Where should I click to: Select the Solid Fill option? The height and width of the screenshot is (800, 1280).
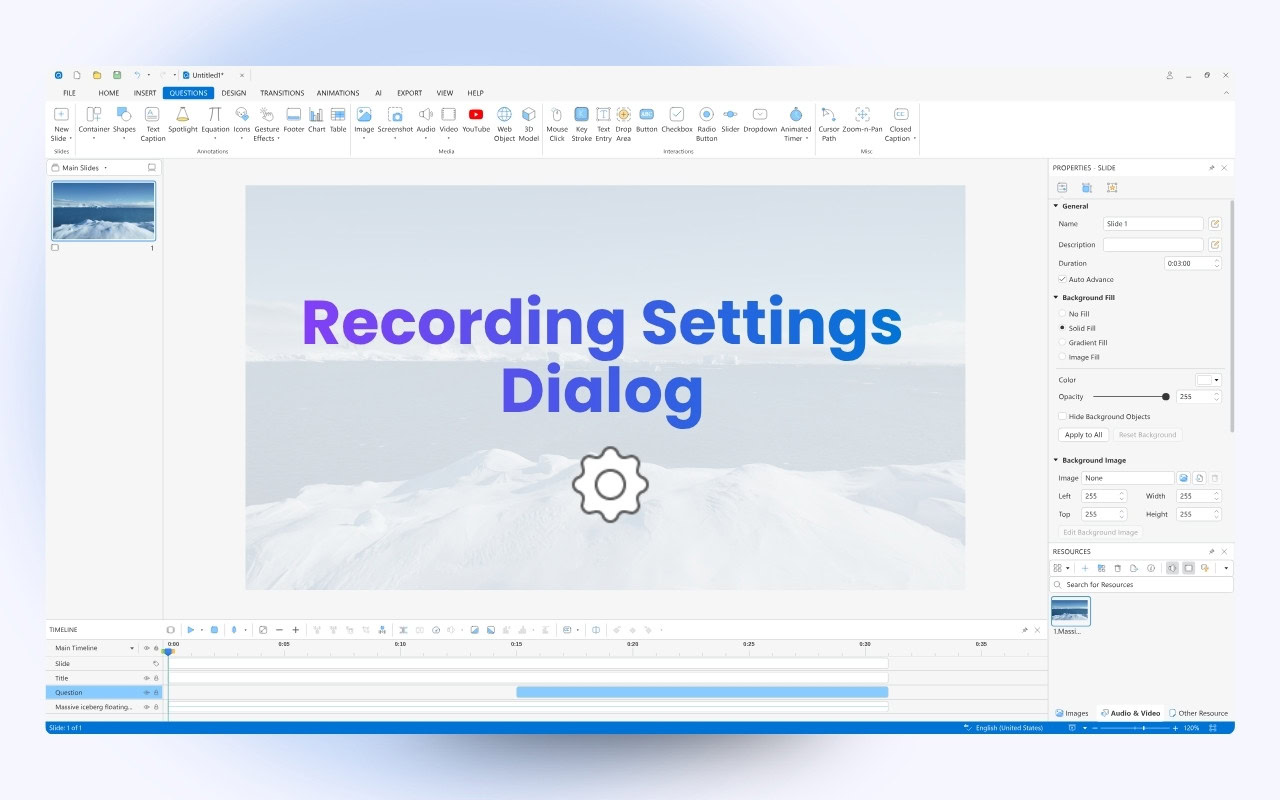[1062, 328]
